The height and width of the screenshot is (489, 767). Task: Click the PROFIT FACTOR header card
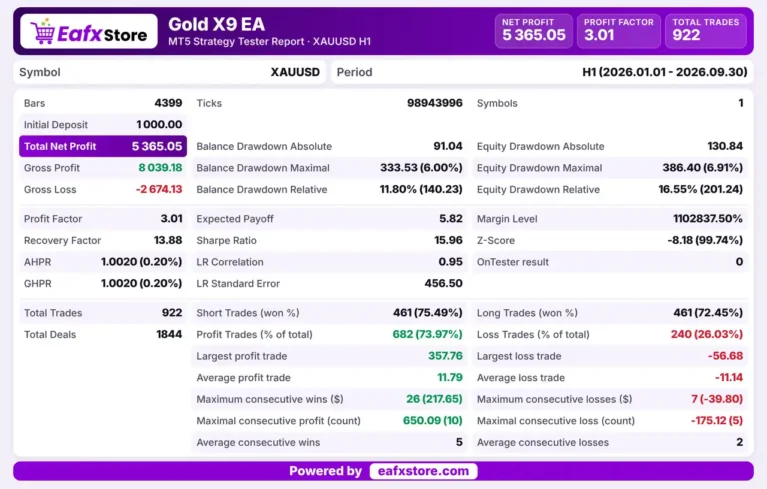coord(618,31)
